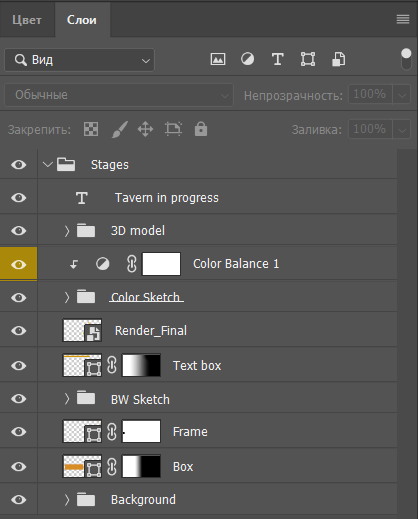
Task: Filter layers by adjustment layer type
Action: click(x=247, y=59)
